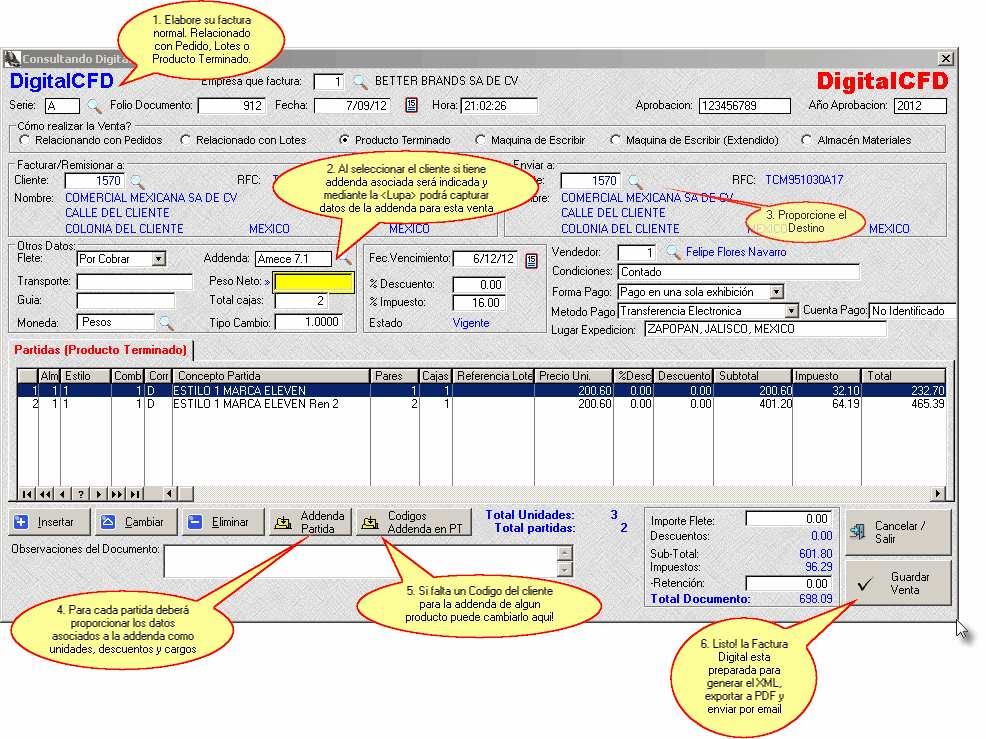Screen dimensions: 986x739
Task: Advance to the next record in the navigator
Action: tap(99, 494)
